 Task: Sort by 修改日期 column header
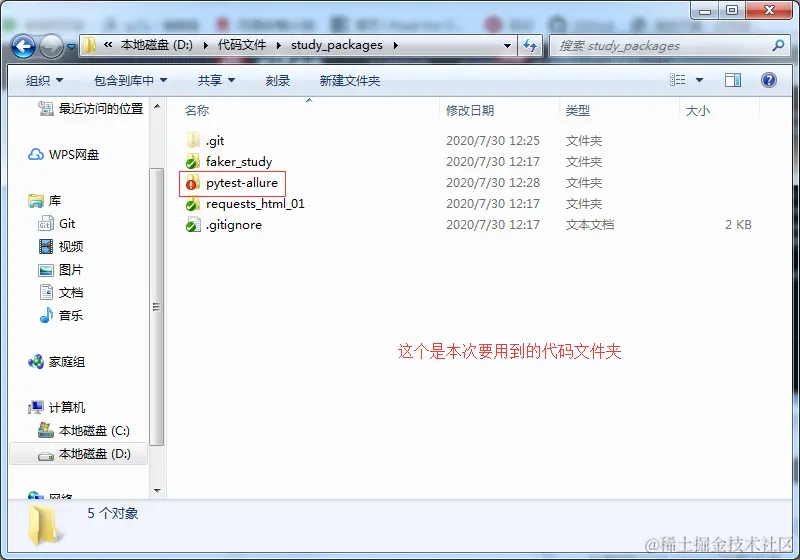pos(470,110)
